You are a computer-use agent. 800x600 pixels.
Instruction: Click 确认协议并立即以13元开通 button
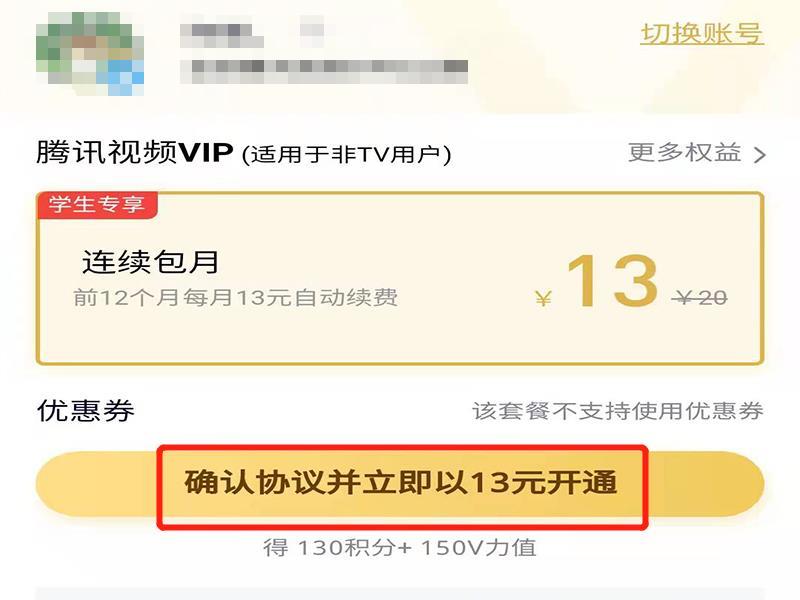[400, 484]
